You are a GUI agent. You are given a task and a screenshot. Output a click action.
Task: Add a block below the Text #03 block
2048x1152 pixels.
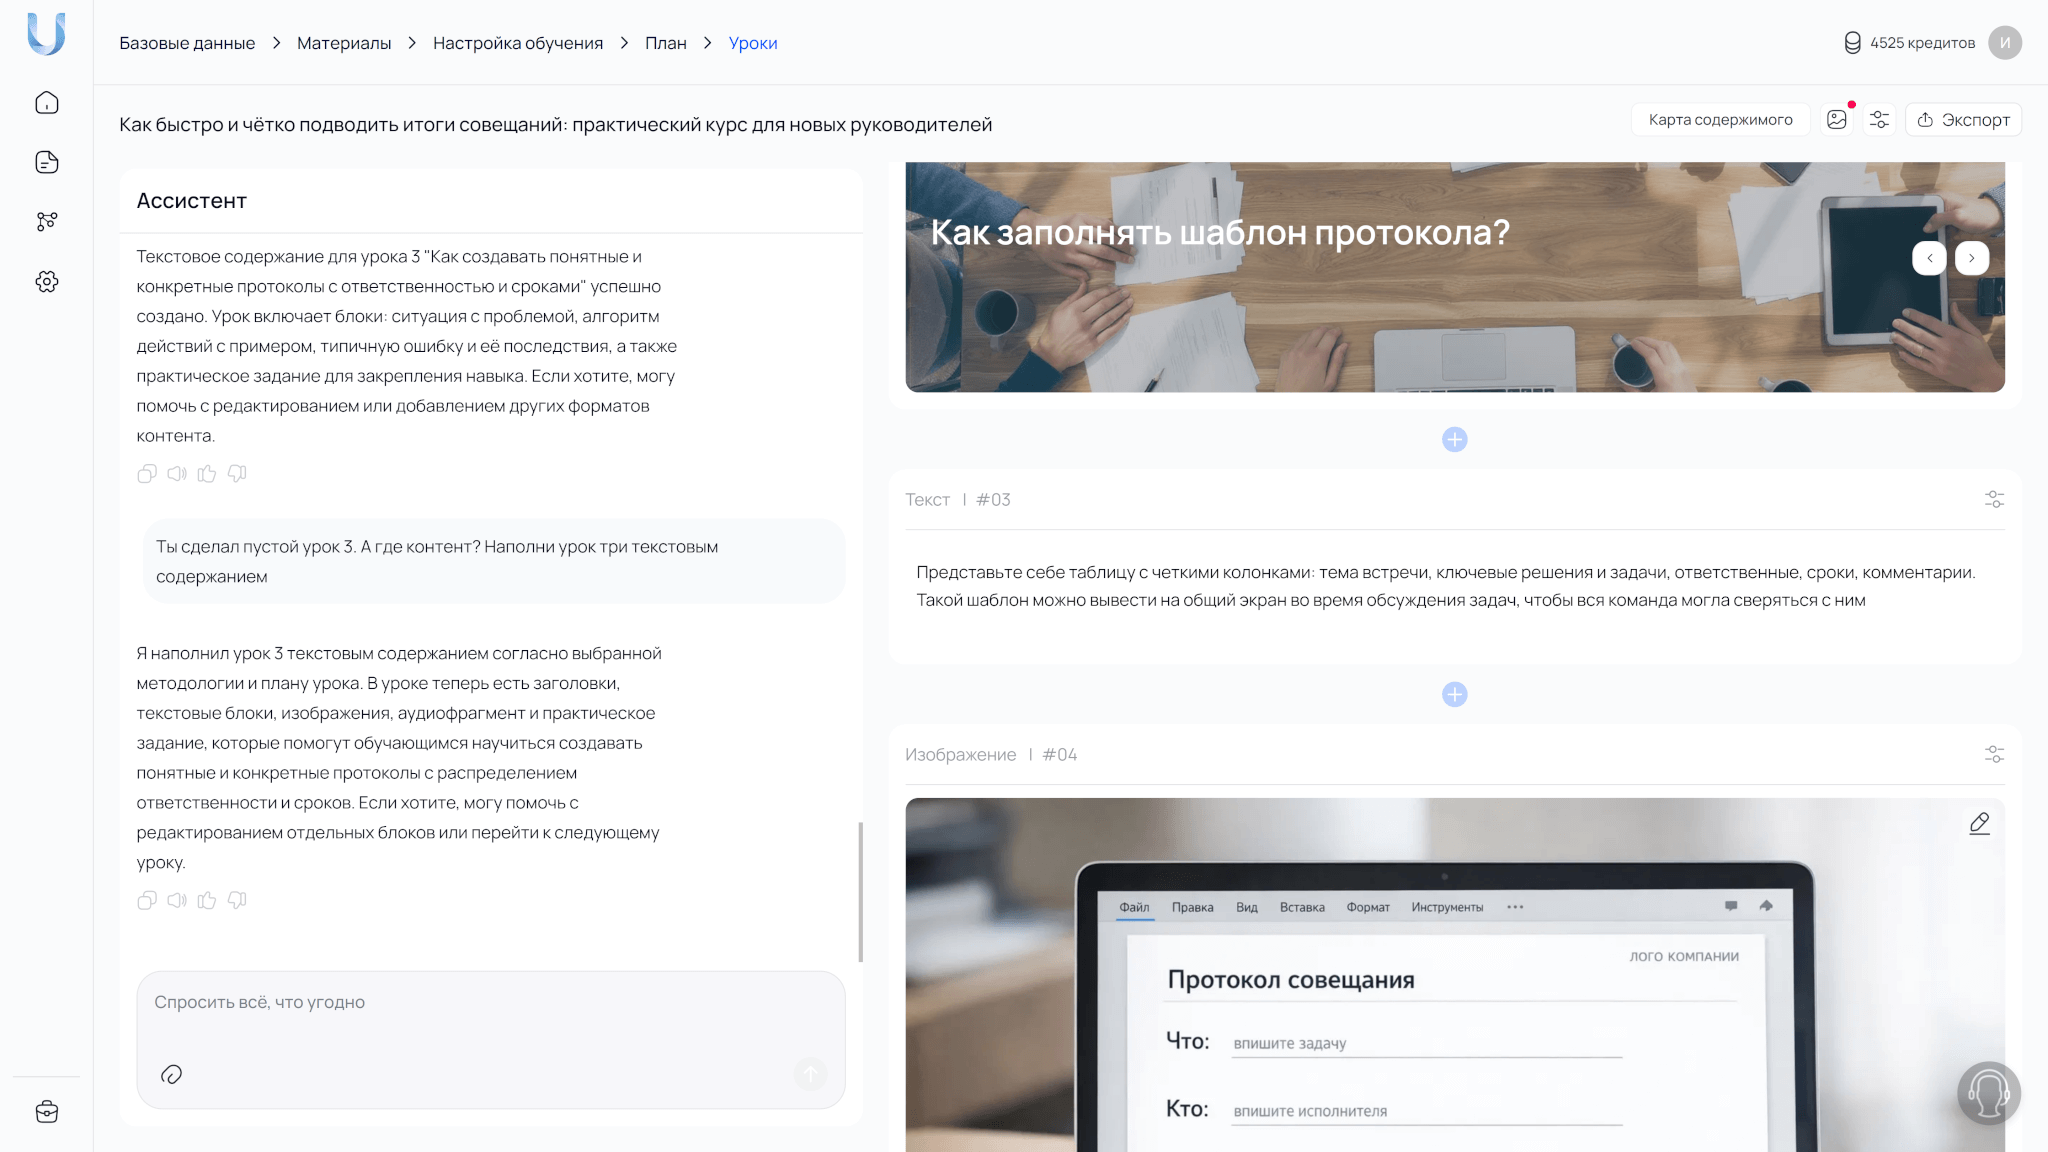(x=1454, y=694)
